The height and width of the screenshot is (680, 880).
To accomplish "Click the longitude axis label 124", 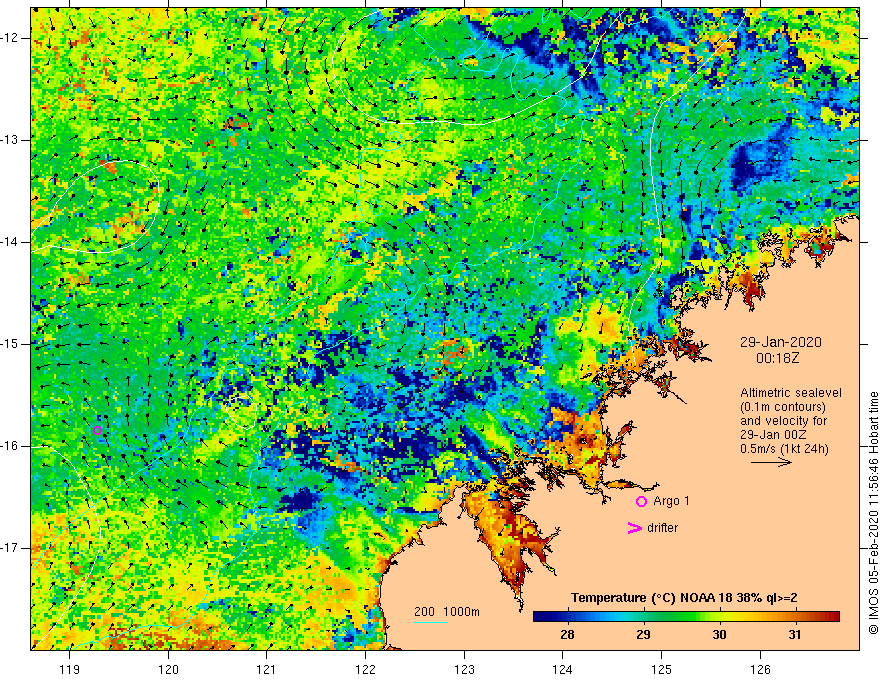I will (562, 669).
